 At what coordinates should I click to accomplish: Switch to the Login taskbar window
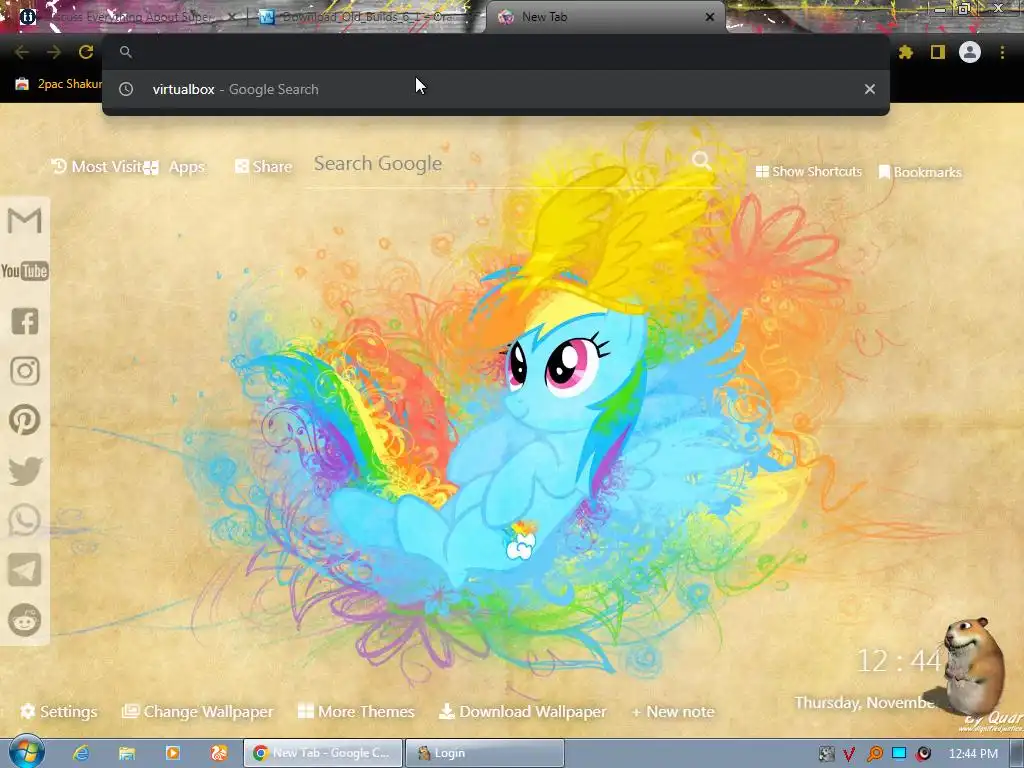(x=485, y=753)
